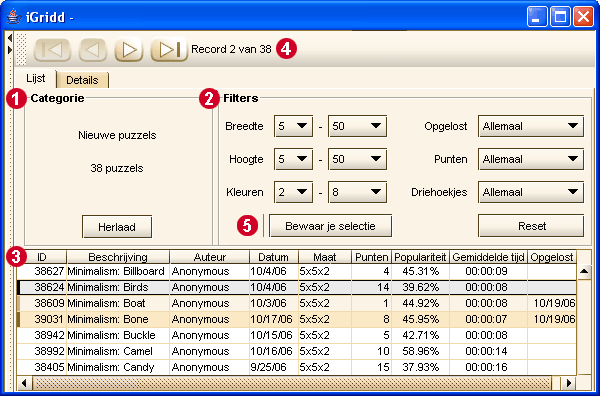Select row Minimalism: Boat
The height and width of the screenshot is (396, 600).
click(x=297, y=303)
